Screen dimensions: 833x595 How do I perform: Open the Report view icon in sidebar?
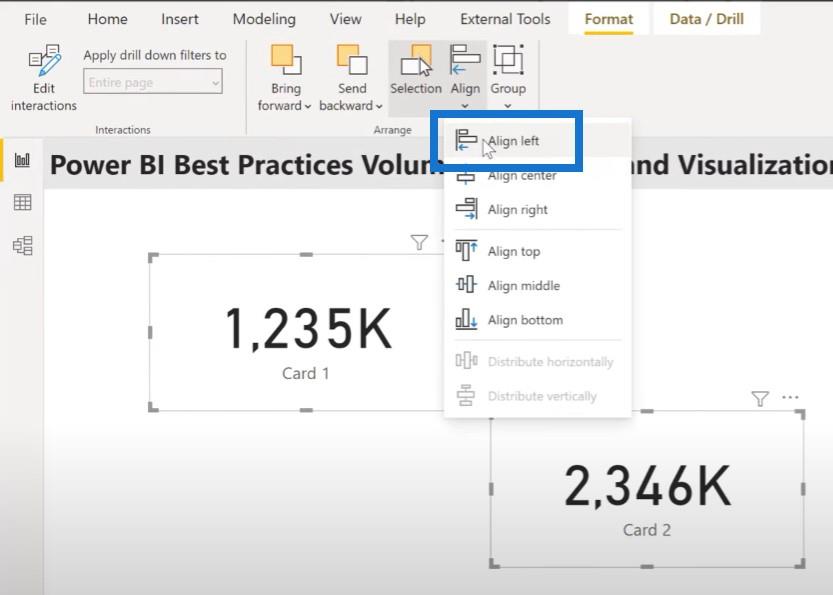point(22,159)
